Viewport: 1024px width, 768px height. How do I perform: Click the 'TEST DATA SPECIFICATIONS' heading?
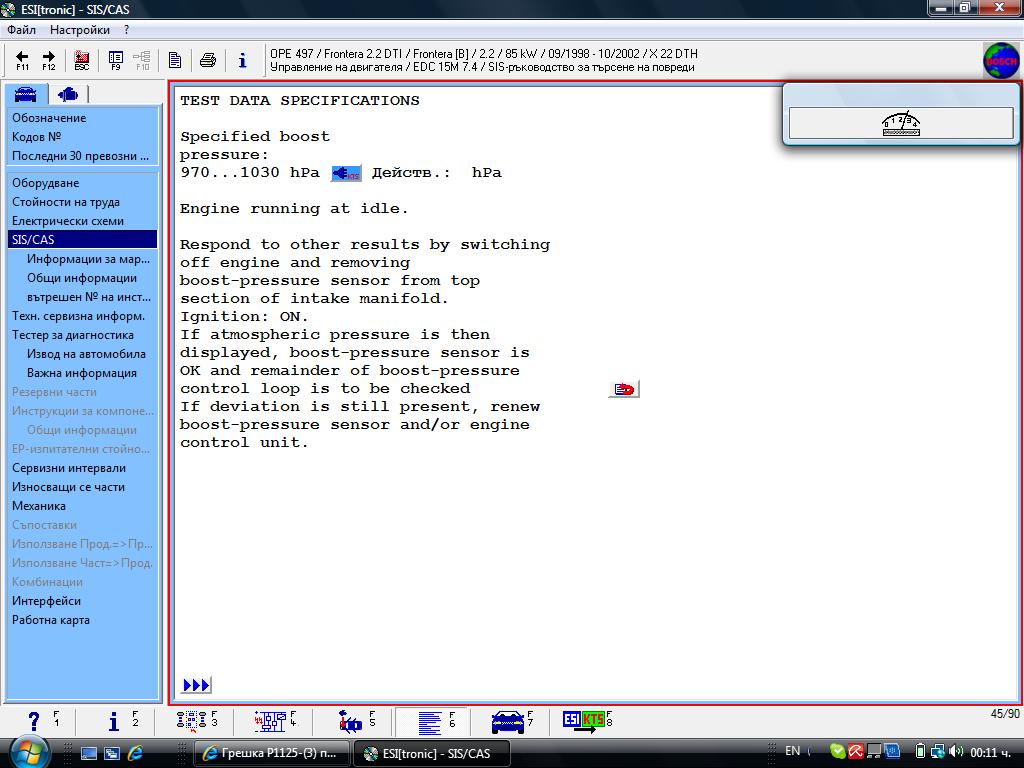(x=300, y=101)
